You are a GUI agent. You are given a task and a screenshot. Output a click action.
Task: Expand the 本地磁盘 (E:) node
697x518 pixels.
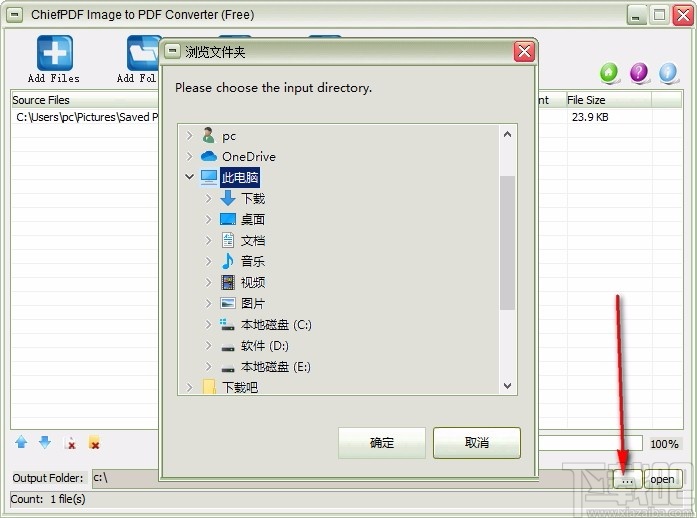point(208,366)
